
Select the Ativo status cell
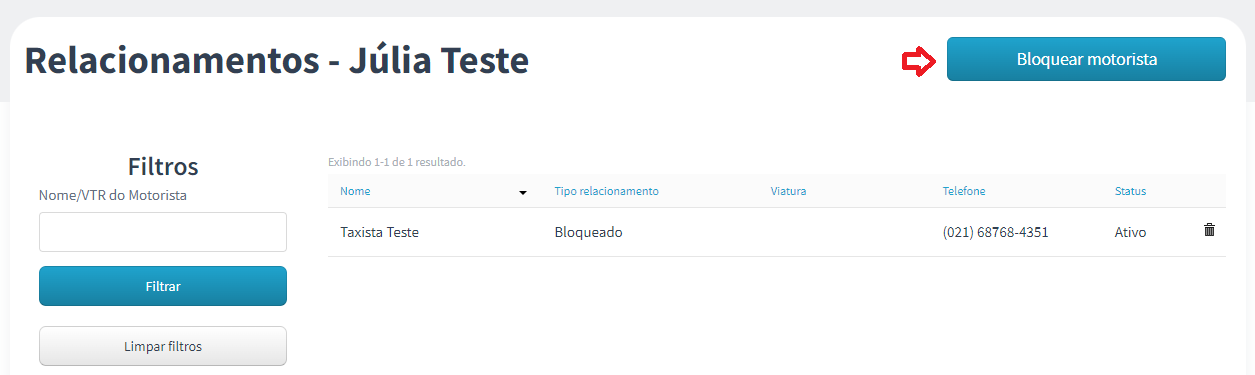[x=1130, y=232]
